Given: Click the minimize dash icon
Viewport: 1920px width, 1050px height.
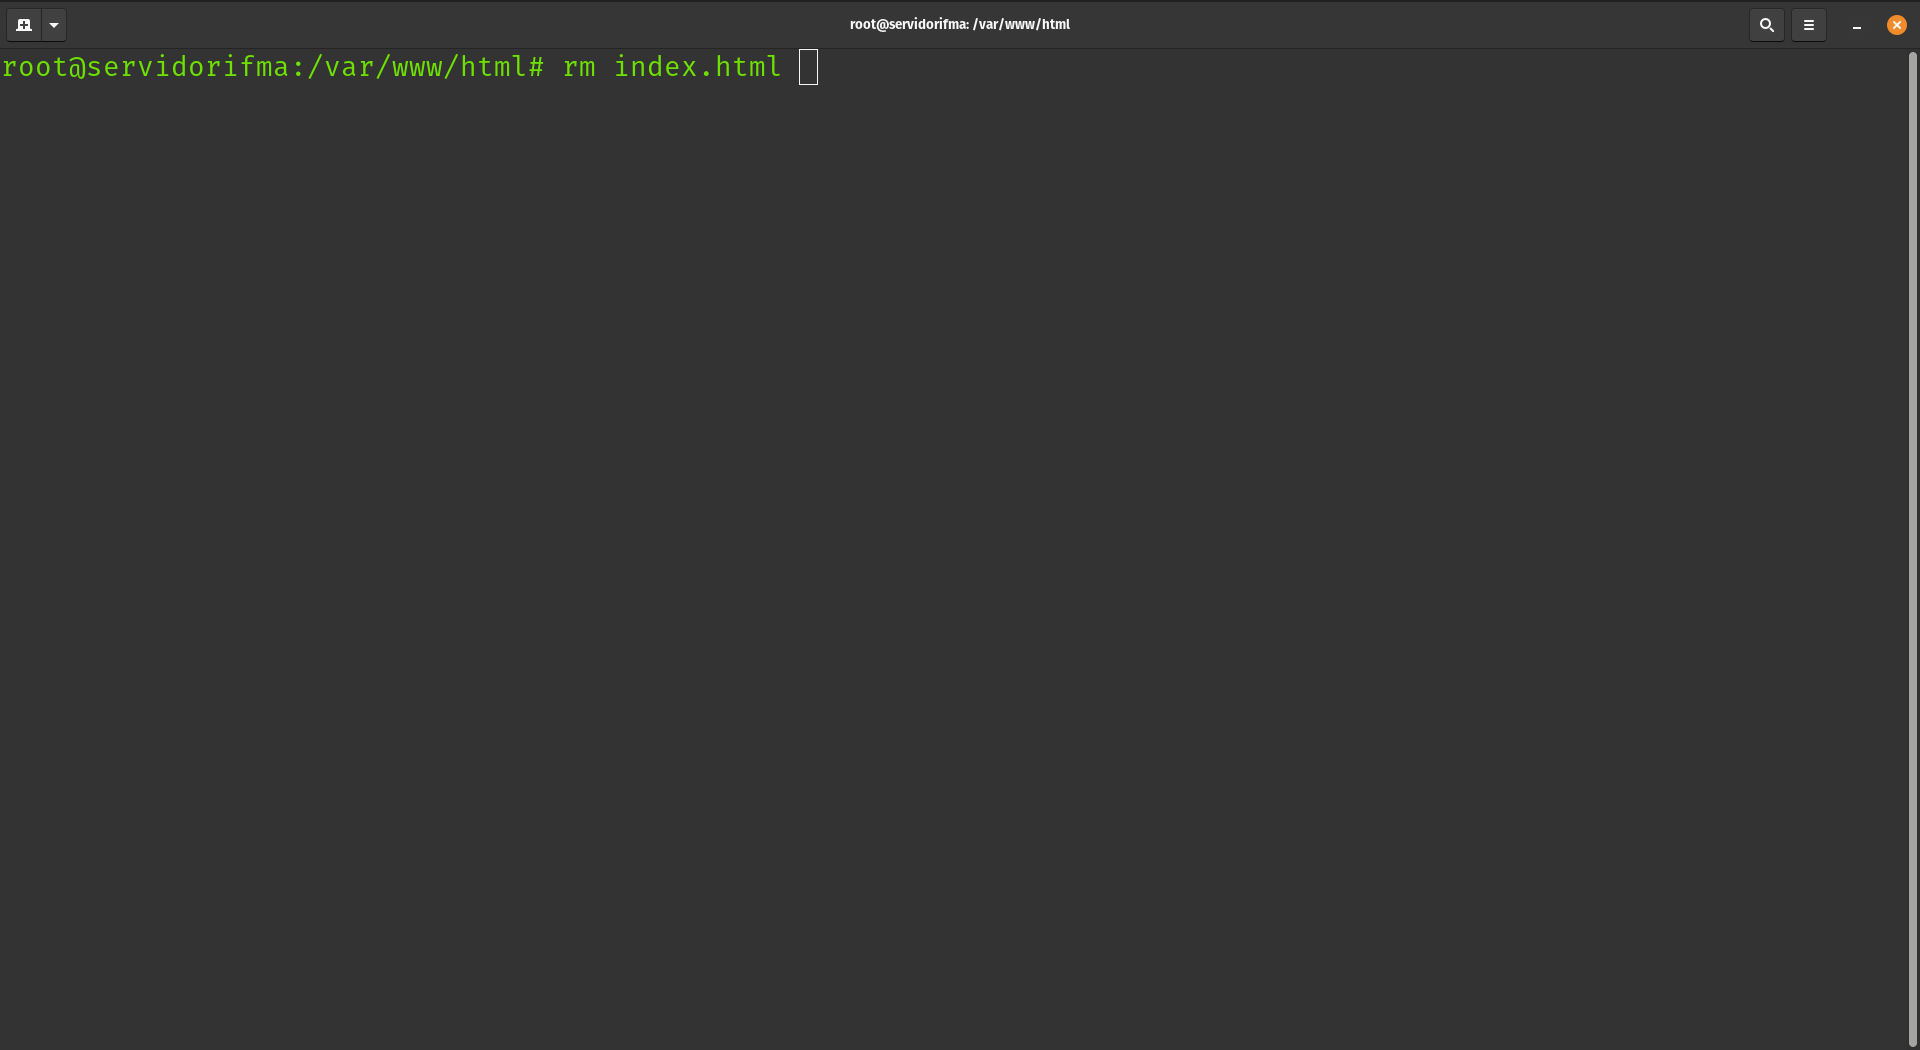Looking at the screenshot, I should [x=1855, y=24].
